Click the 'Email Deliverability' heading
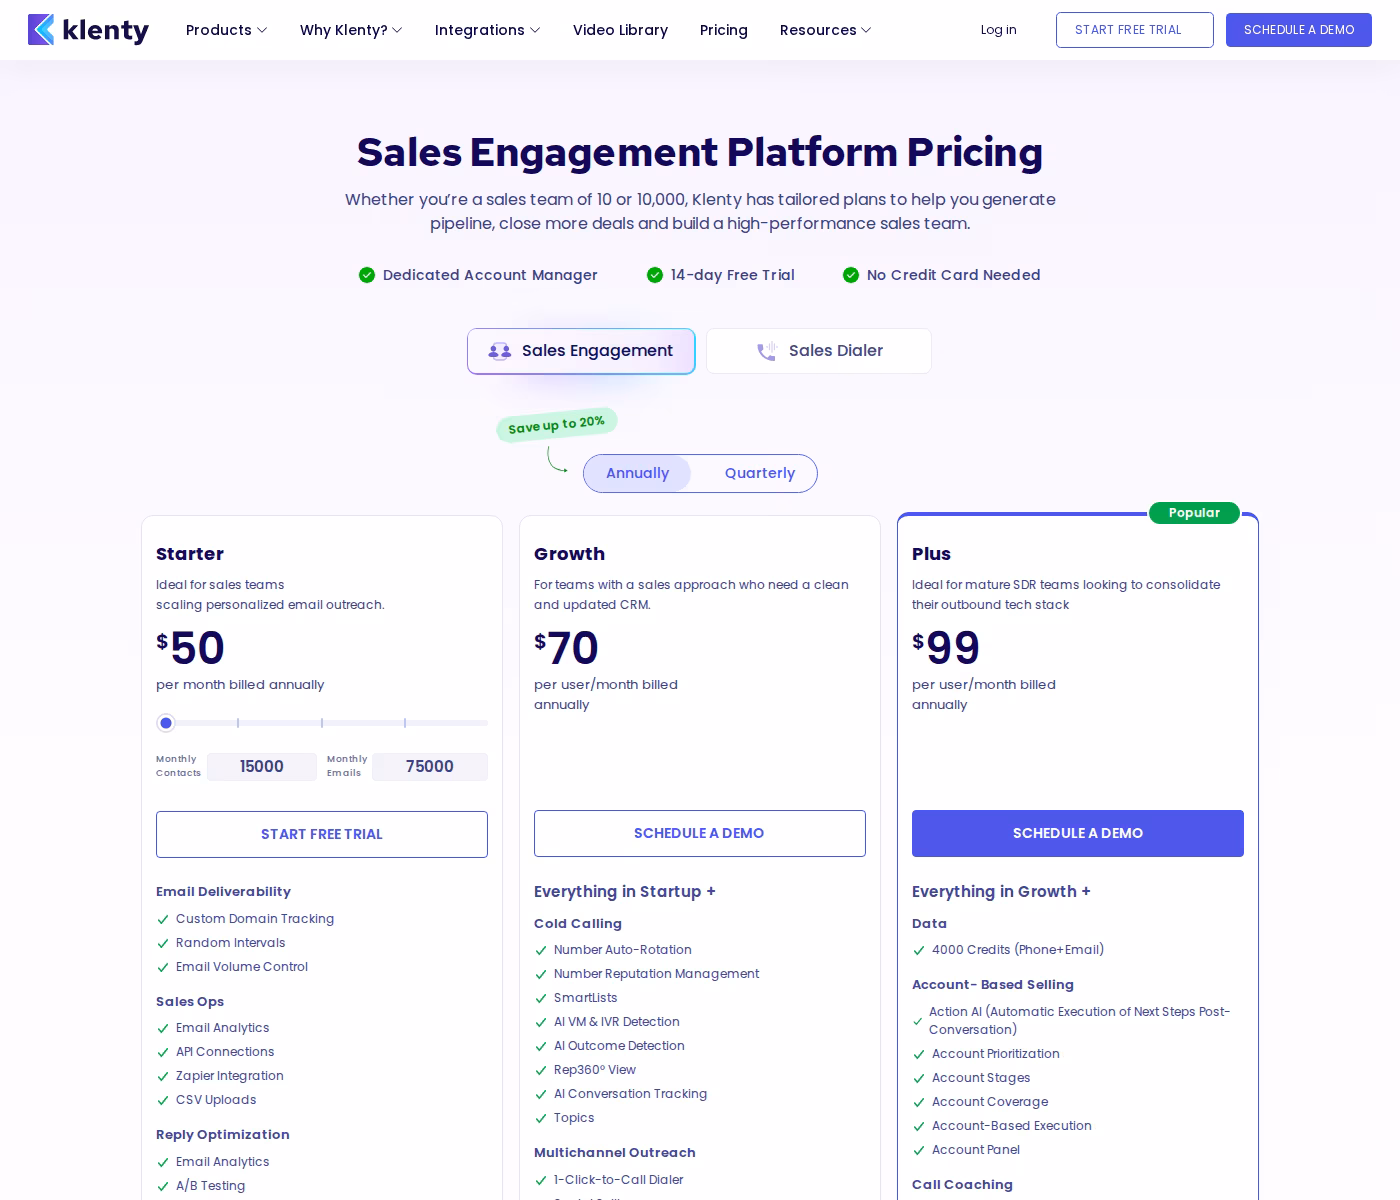The image size is (1400, 1200). tap(223, 892)
